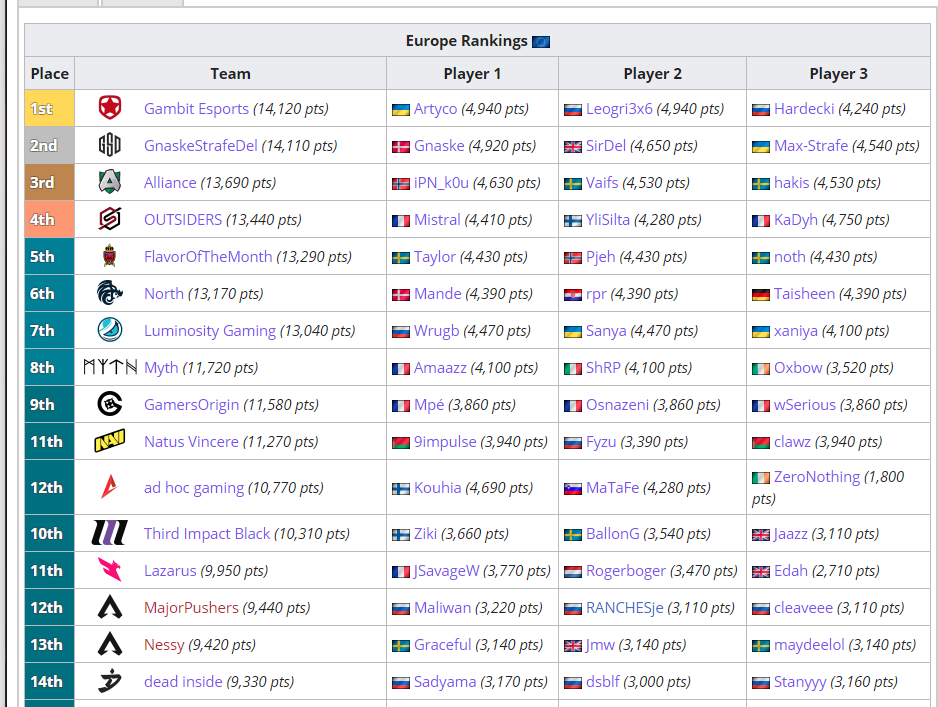Click the clawz player link
The image size is (938, 707).
[792, 441]
